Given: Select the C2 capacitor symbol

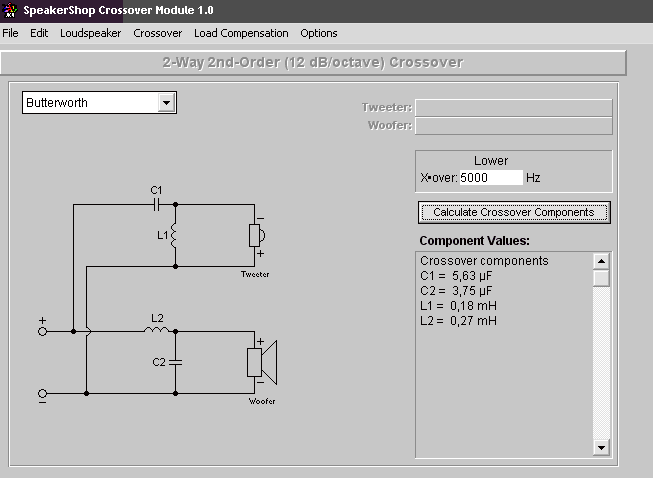Looking at the screenshot, I should pyautogui.click(x=176, y=362).
